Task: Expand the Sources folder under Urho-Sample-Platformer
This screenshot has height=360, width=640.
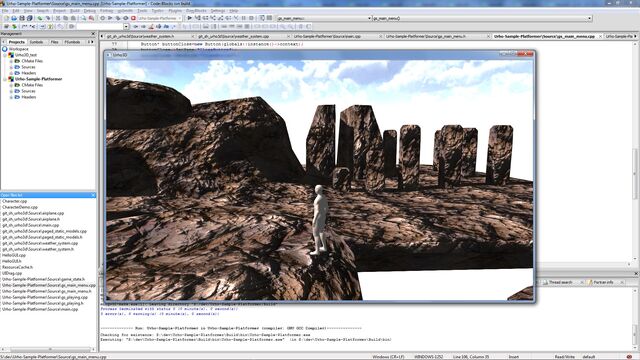Action: pyautogui.click(x=11, y=91)
